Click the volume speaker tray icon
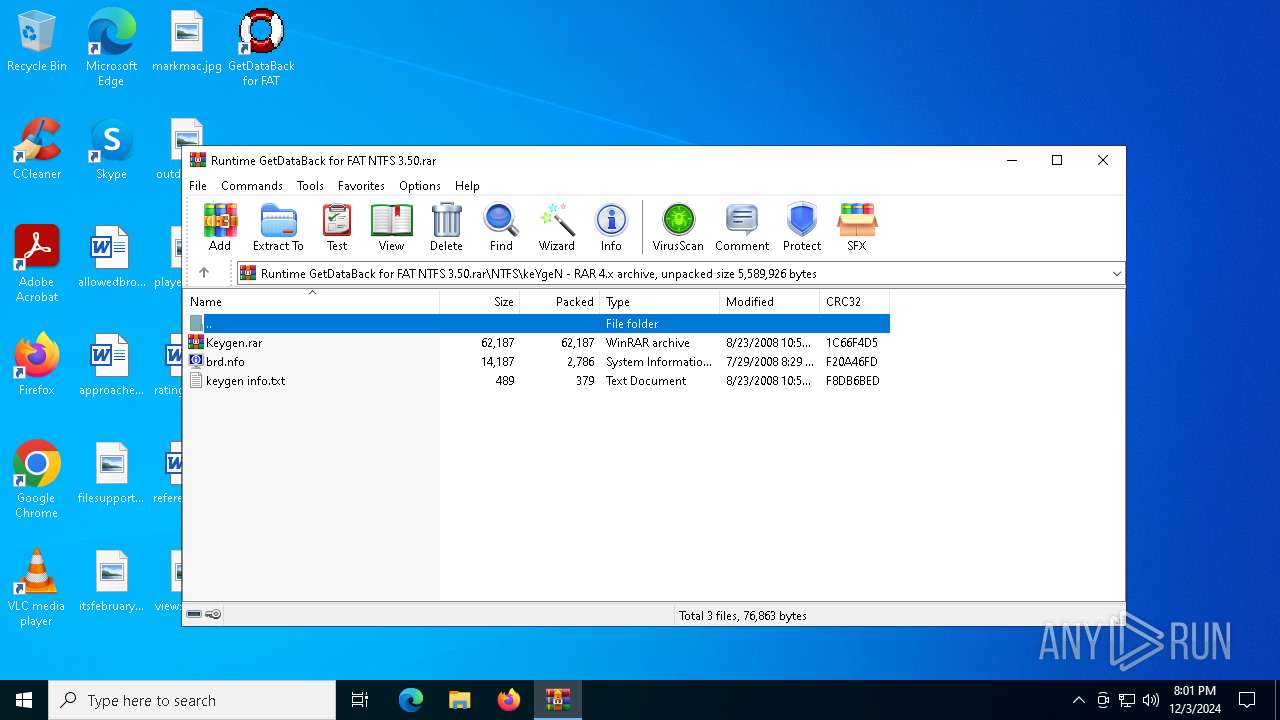The width and height of the screenshot is (1280, 720). coord(1151,700)
